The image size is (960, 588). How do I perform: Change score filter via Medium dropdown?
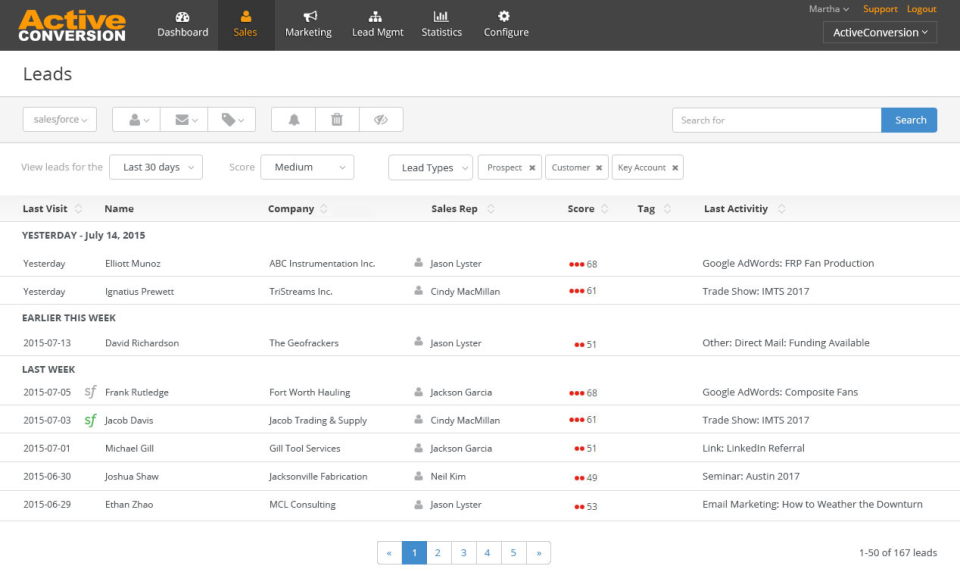[307, 167]
